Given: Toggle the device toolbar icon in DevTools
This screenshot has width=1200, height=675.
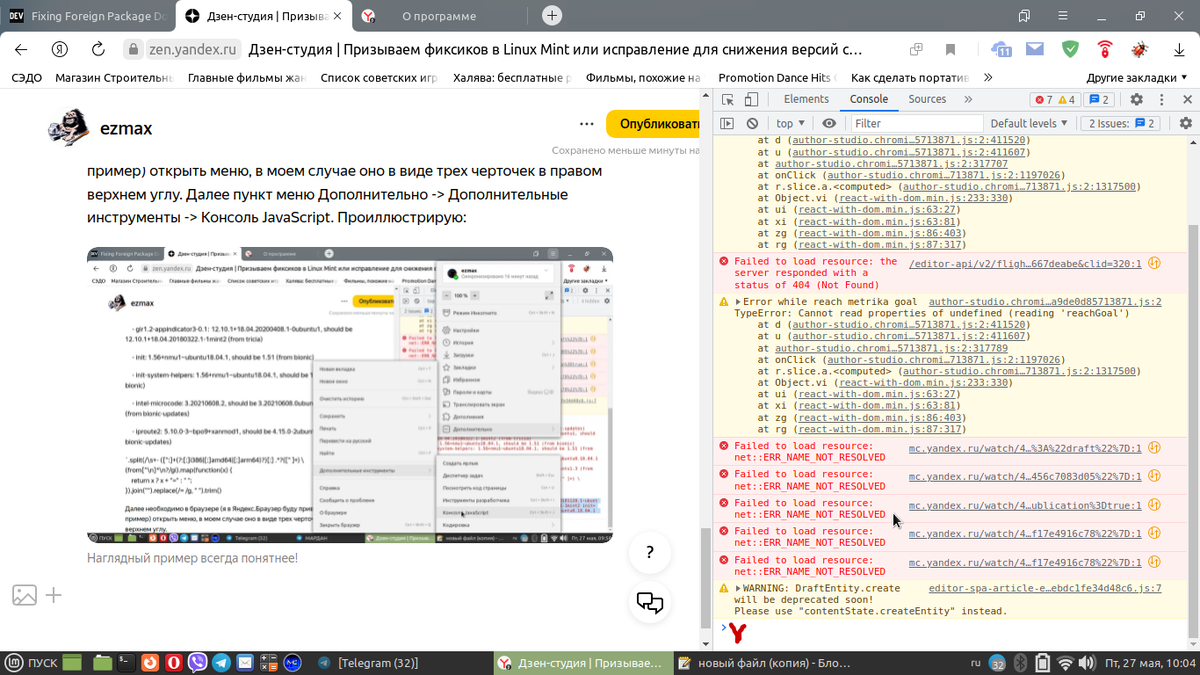Looking at the screenshot, I should point(751,100).
